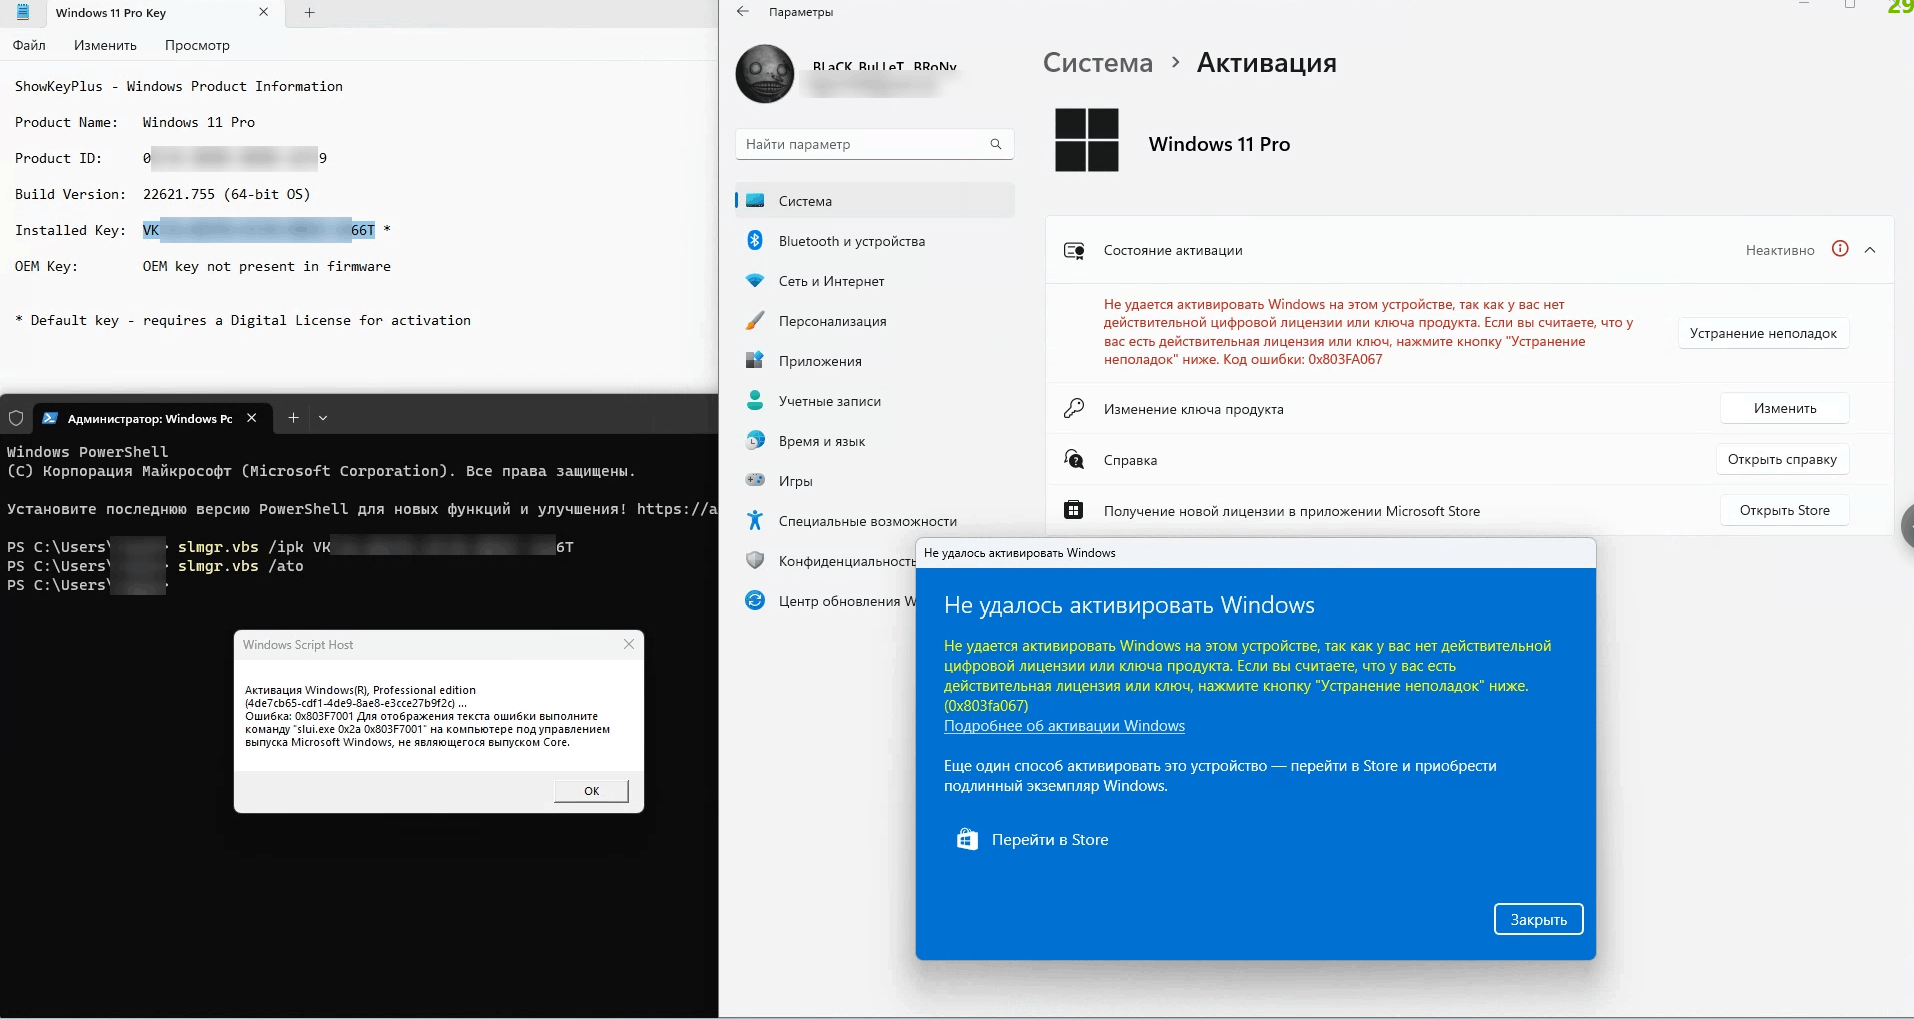Go back using the Параметры back arrow
Viewport: 1914px width, 1019px height.
click(742, 12)
